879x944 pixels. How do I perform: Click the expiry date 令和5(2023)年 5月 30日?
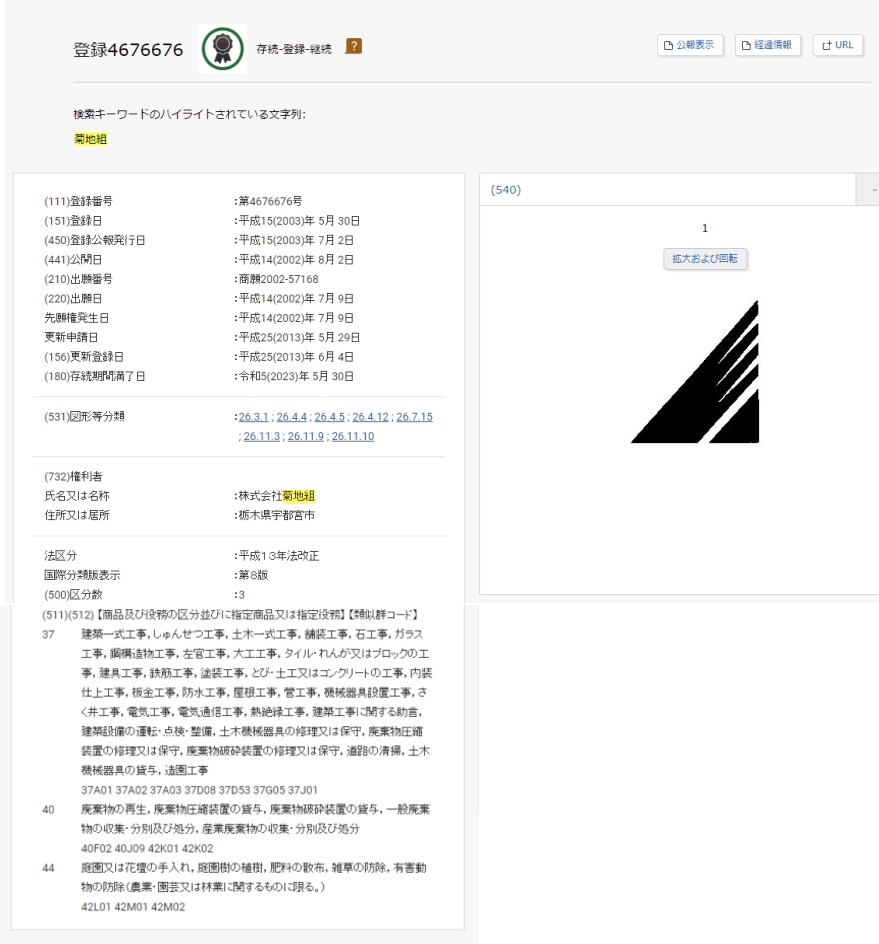pyautogui.click(x=296, y=376)
